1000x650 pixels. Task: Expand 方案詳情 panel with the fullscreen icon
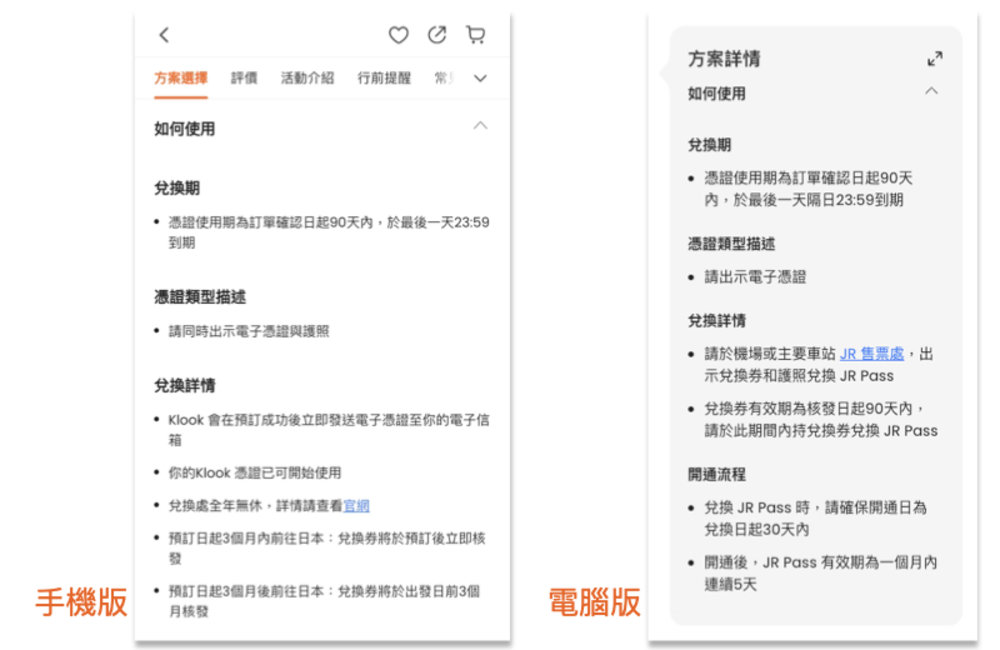[934, 59]
